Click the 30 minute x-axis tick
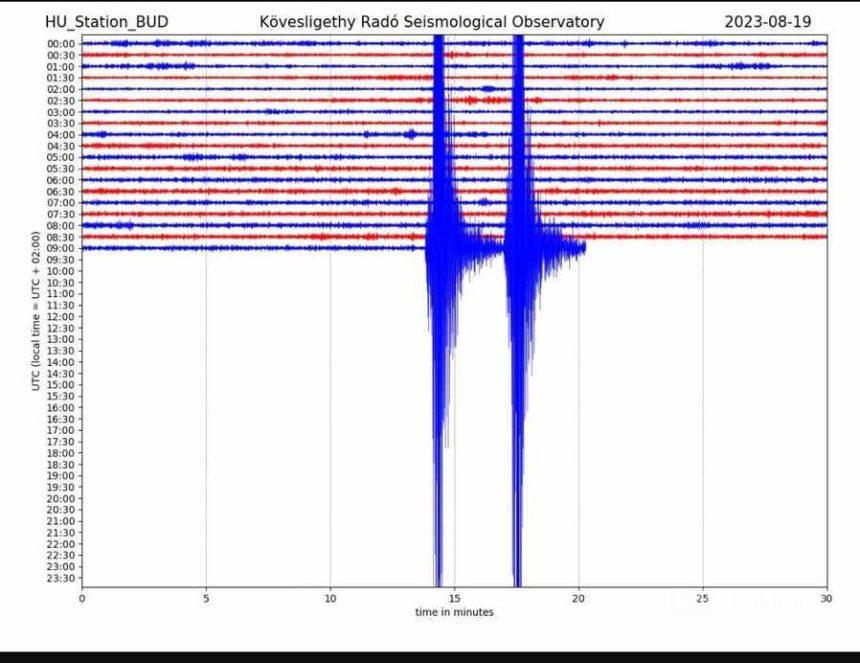The width and height of the screenshot is (860, 663). click(x=827, y=598)
